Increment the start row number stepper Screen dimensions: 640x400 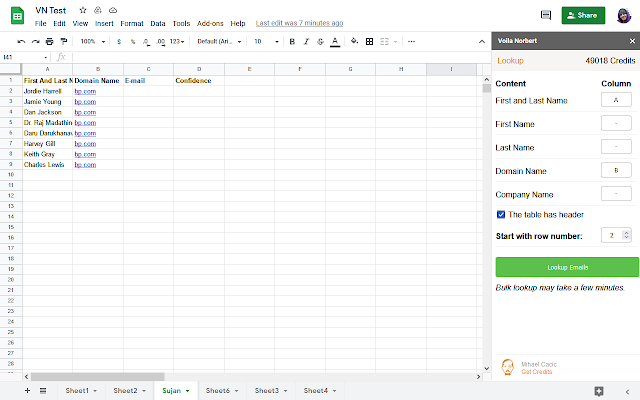[x=626, y=233]
